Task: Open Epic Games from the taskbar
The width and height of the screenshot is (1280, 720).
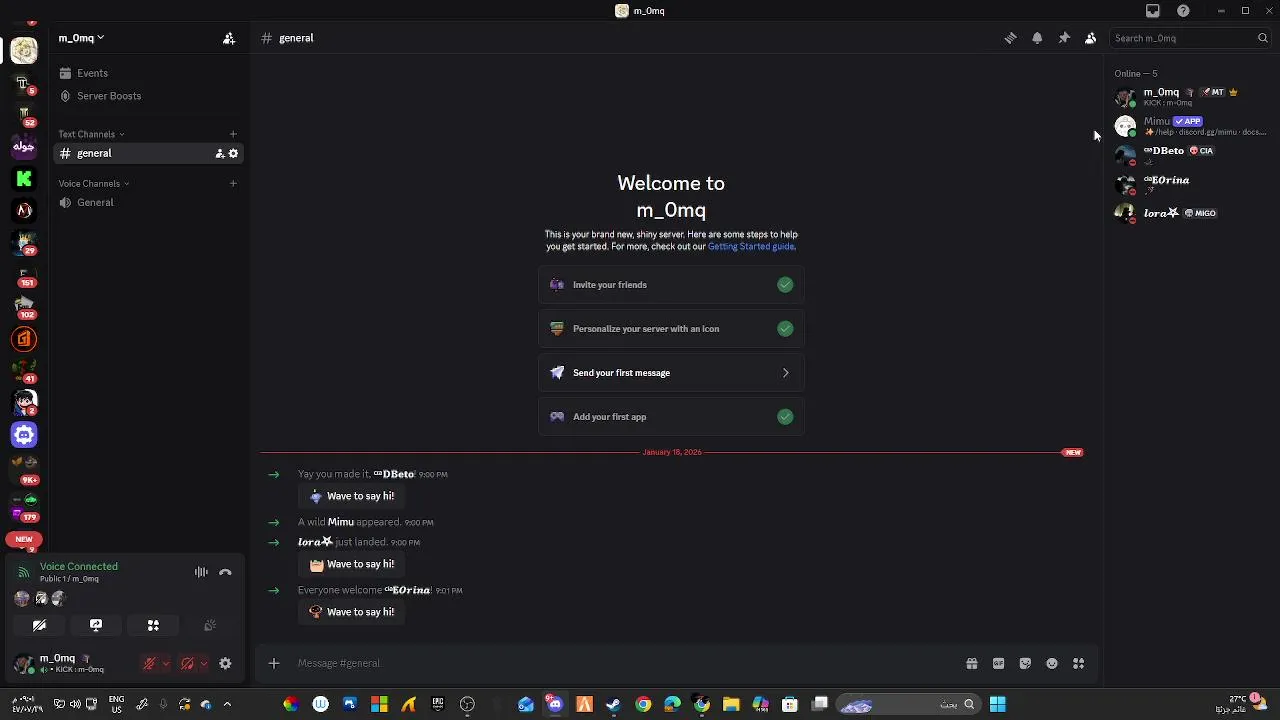Action: tap(438, 704)
